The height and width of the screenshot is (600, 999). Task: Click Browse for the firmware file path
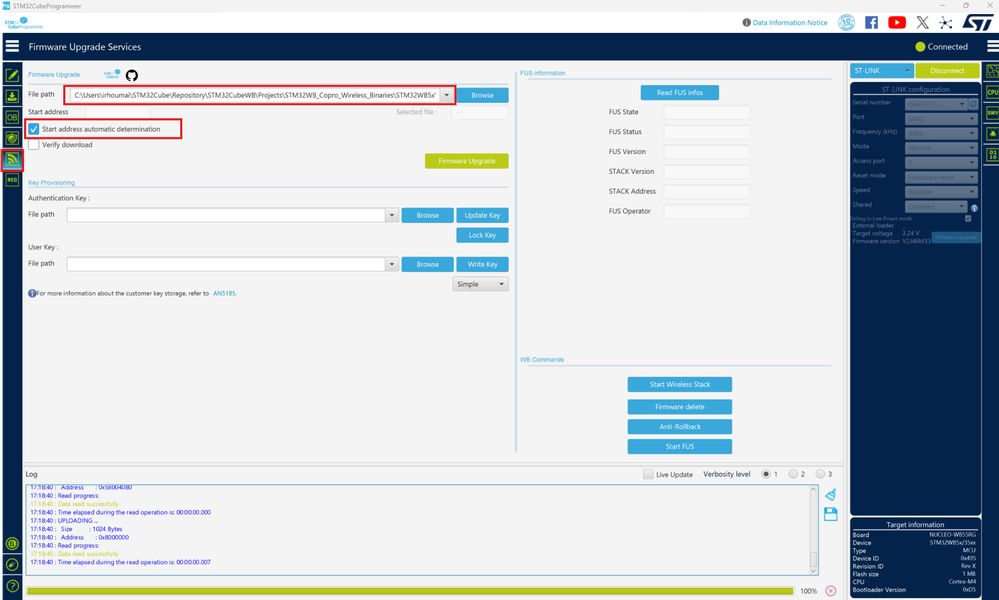482,96
